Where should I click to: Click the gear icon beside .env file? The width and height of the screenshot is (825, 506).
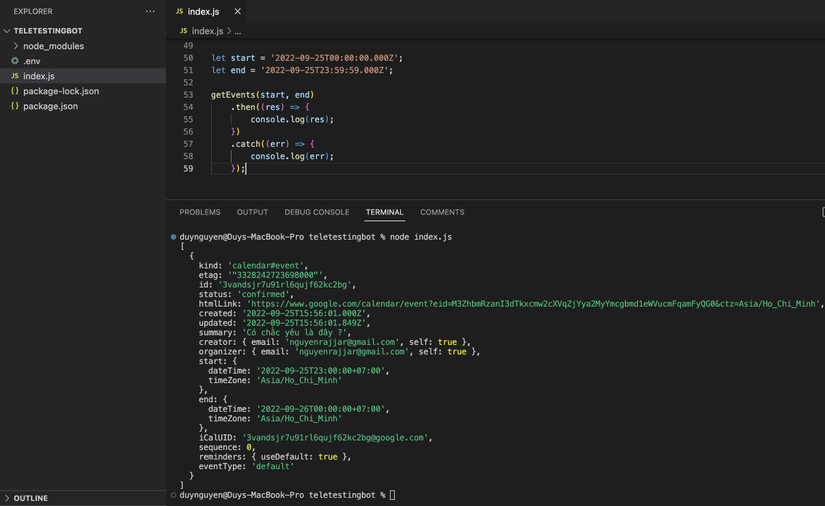[x=15, y=61]
